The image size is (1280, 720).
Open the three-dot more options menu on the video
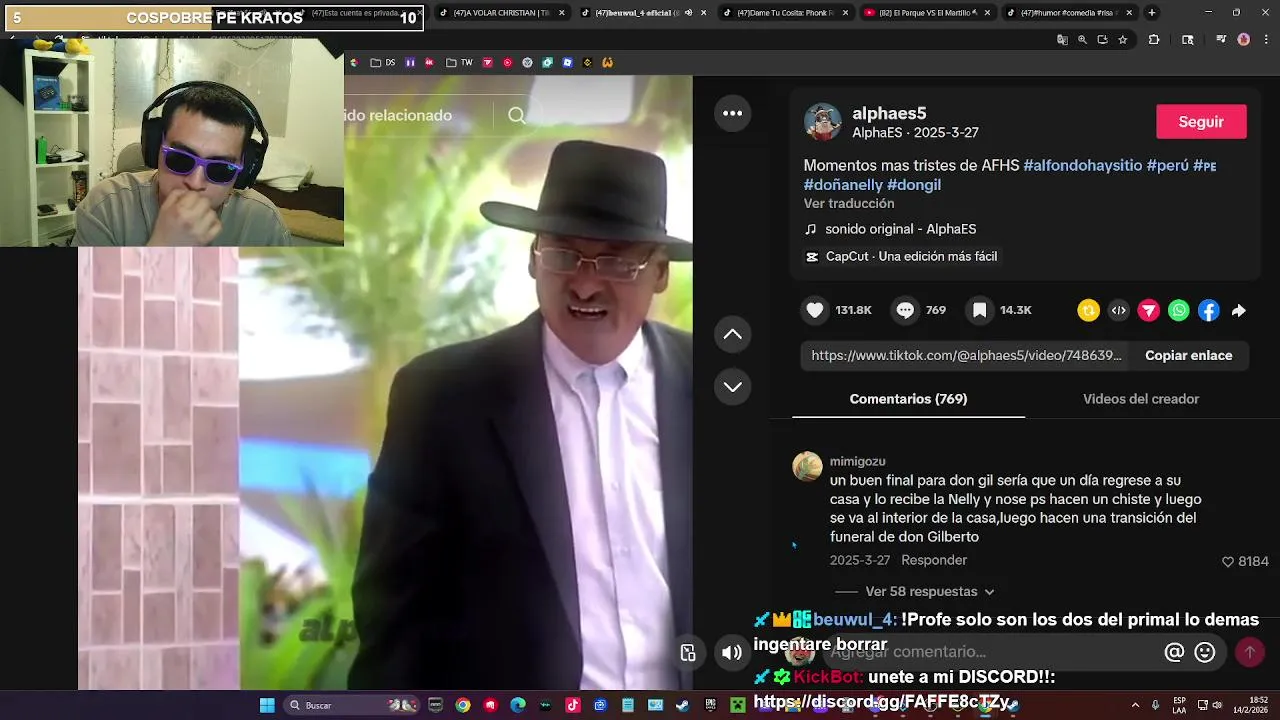(x=732, y=113)
